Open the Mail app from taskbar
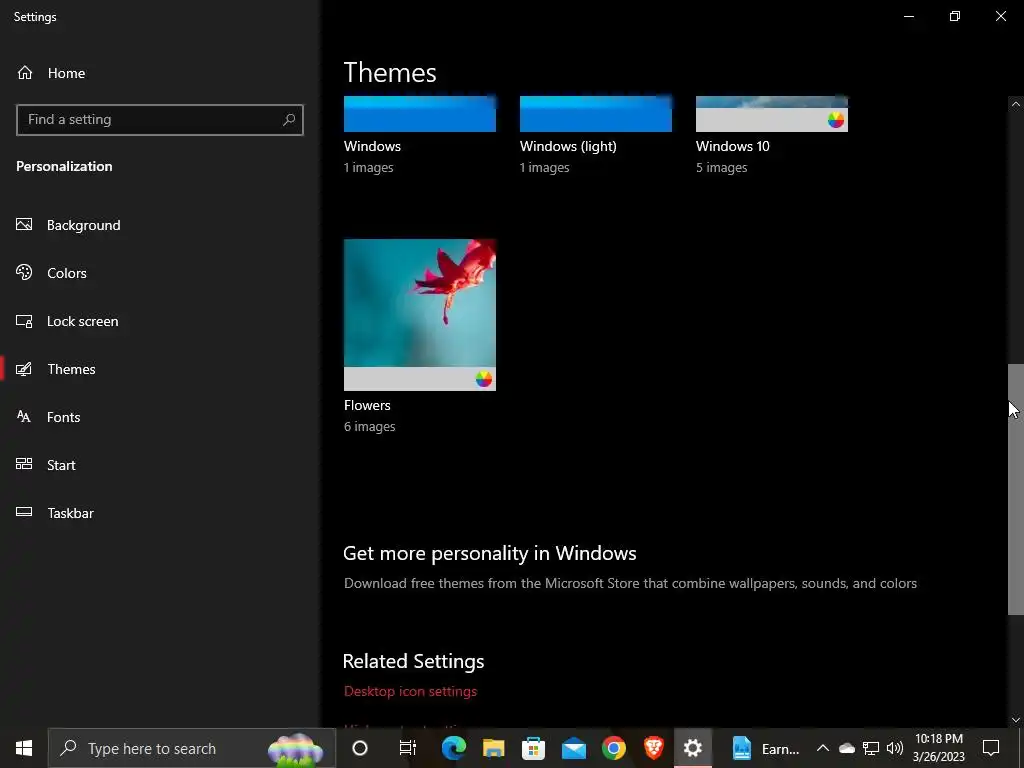 coord(573,748)
